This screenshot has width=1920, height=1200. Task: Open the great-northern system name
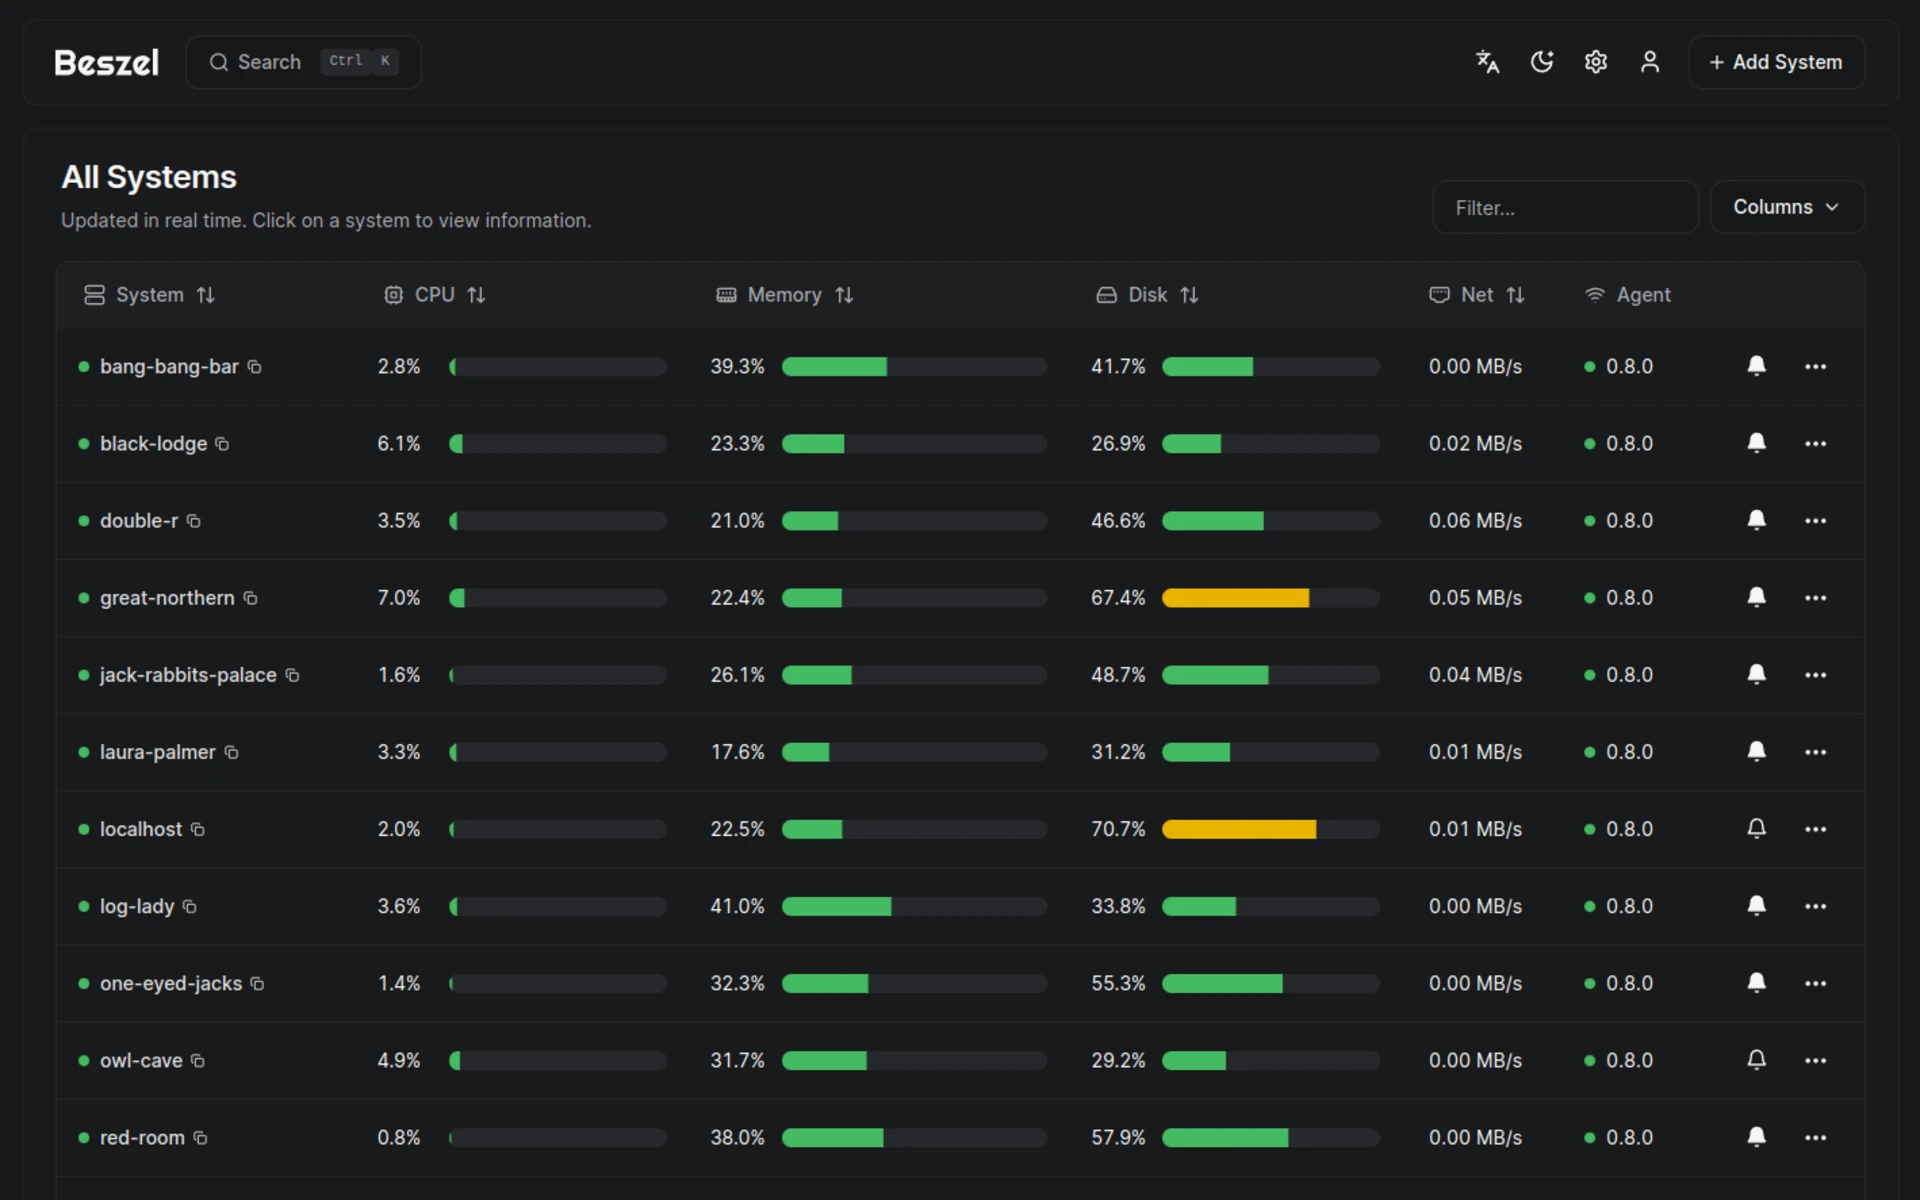167,598
